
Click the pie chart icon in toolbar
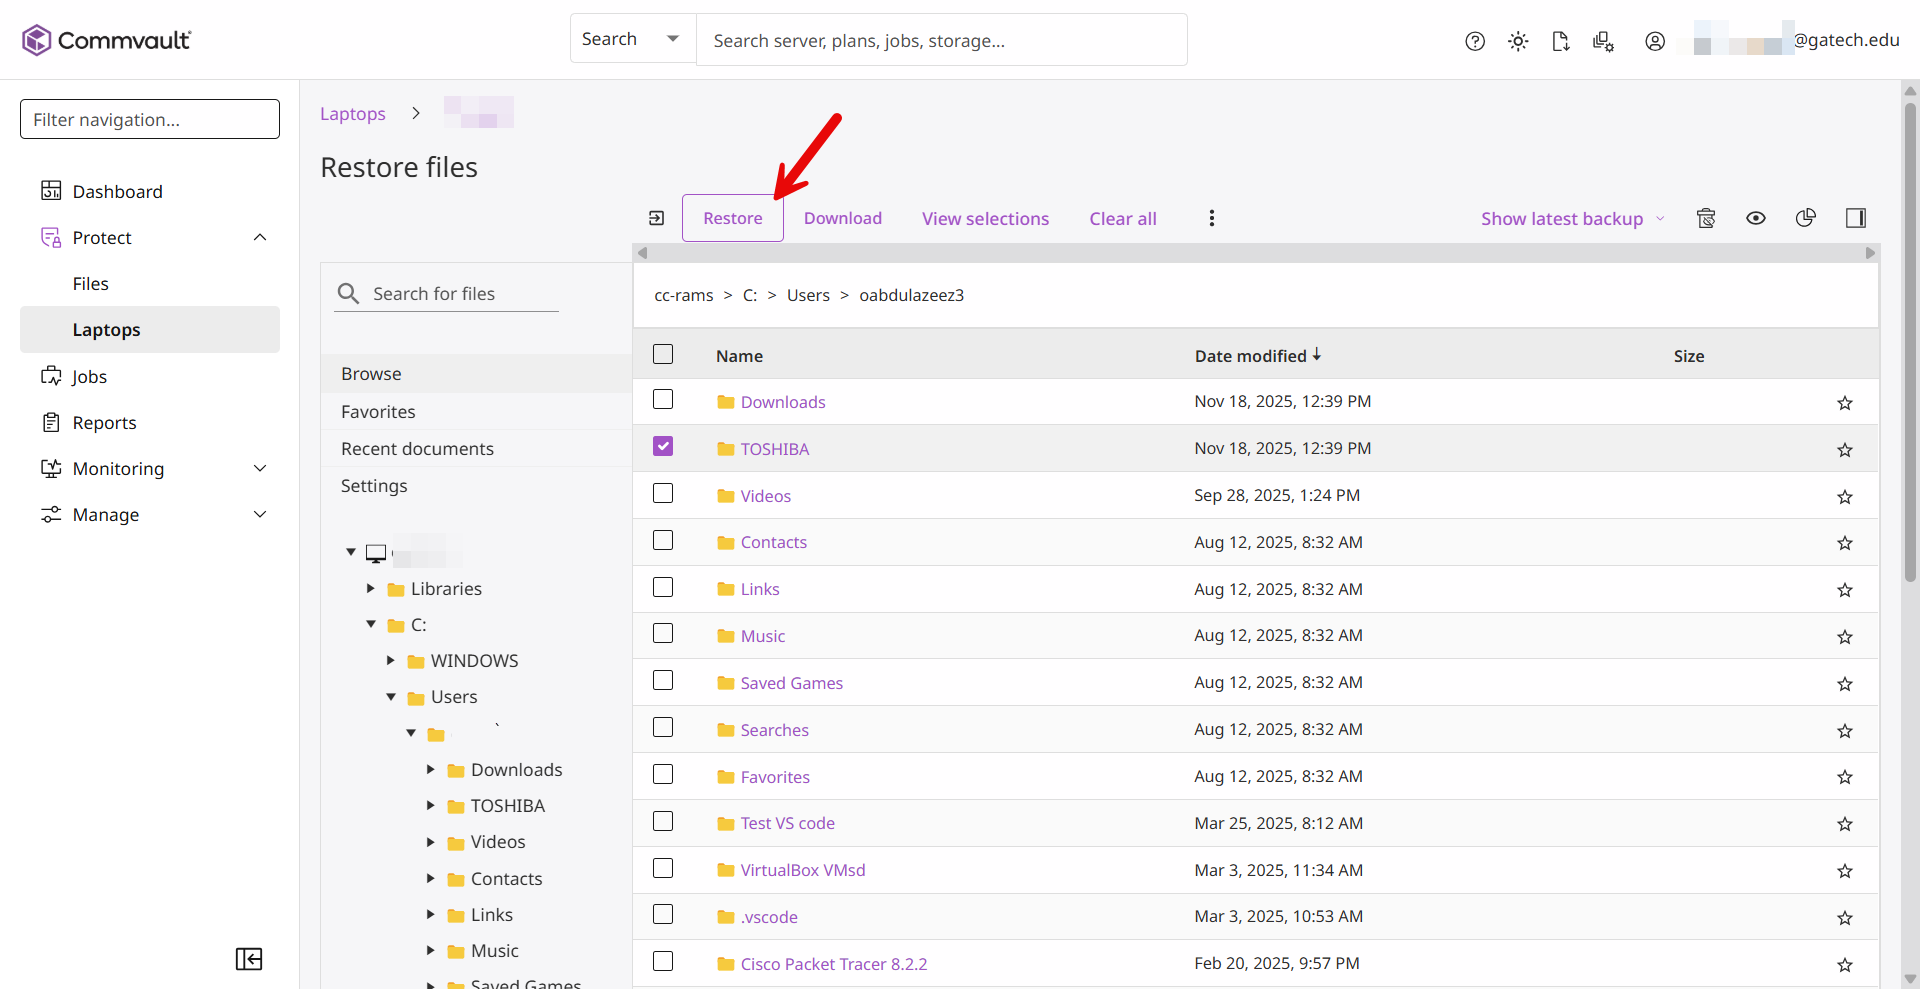1805,218
